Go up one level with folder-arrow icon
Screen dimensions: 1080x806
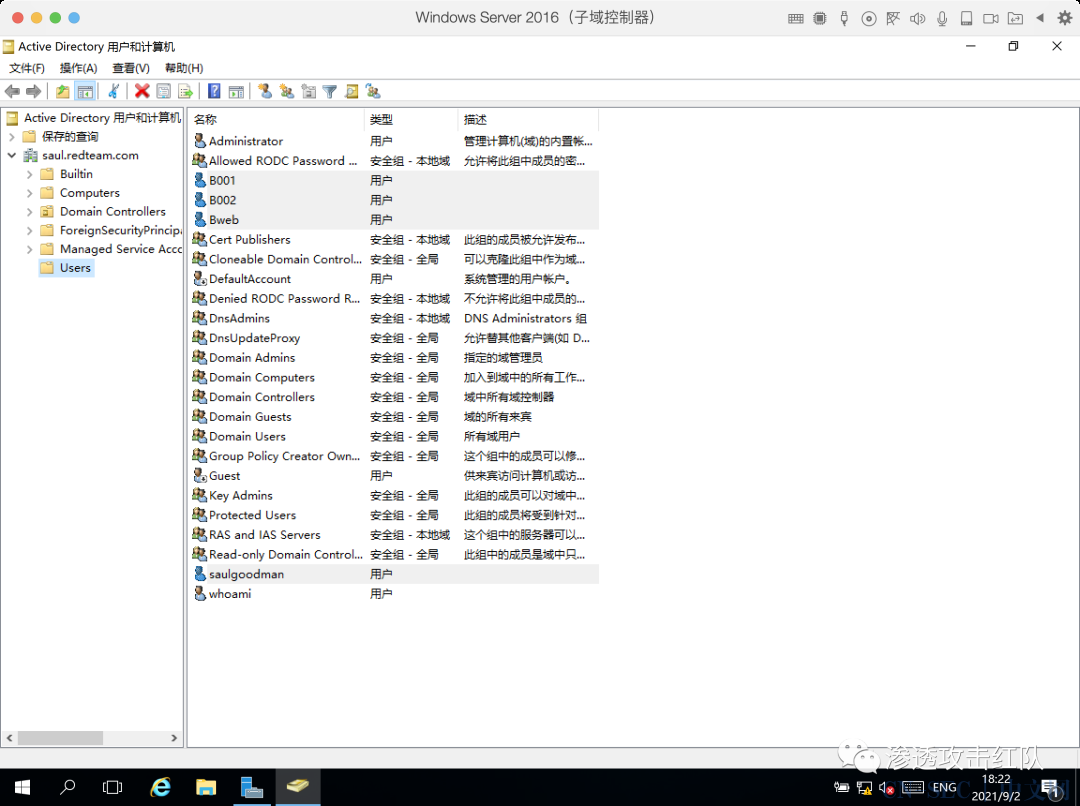tap(63, 92)
